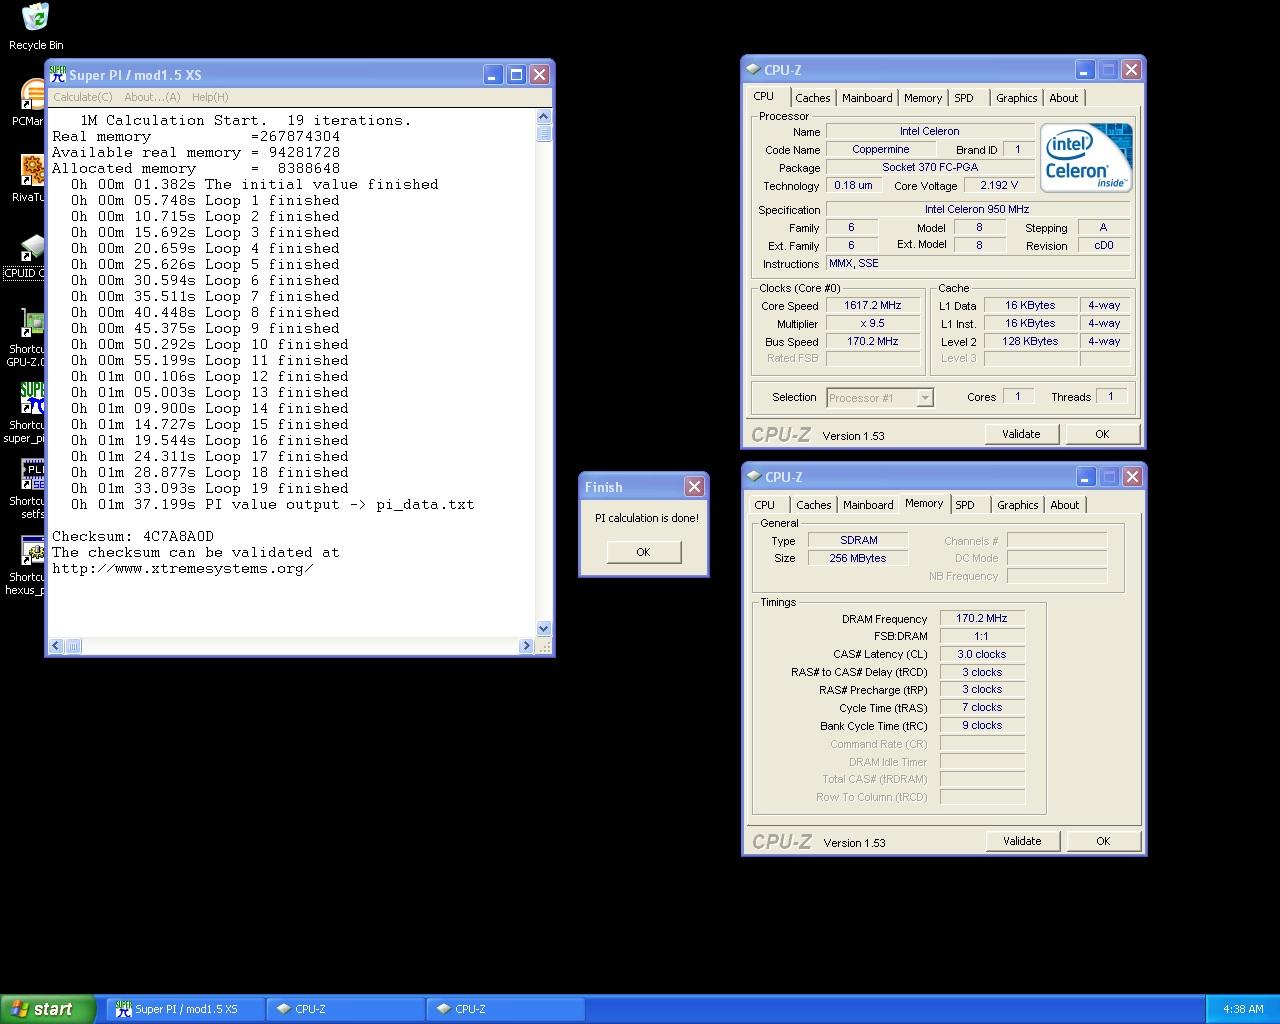Click Validate in lower CPU-Z window
Screen dimensions: 1280x1024
pyautogui.click(x=1022, y=841)
